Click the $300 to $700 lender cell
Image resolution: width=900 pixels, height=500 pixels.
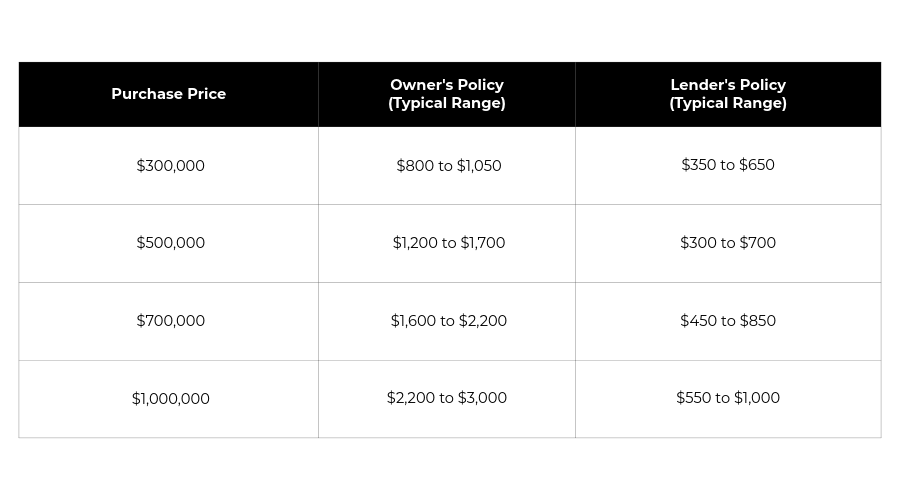click(x=728, y=243)
